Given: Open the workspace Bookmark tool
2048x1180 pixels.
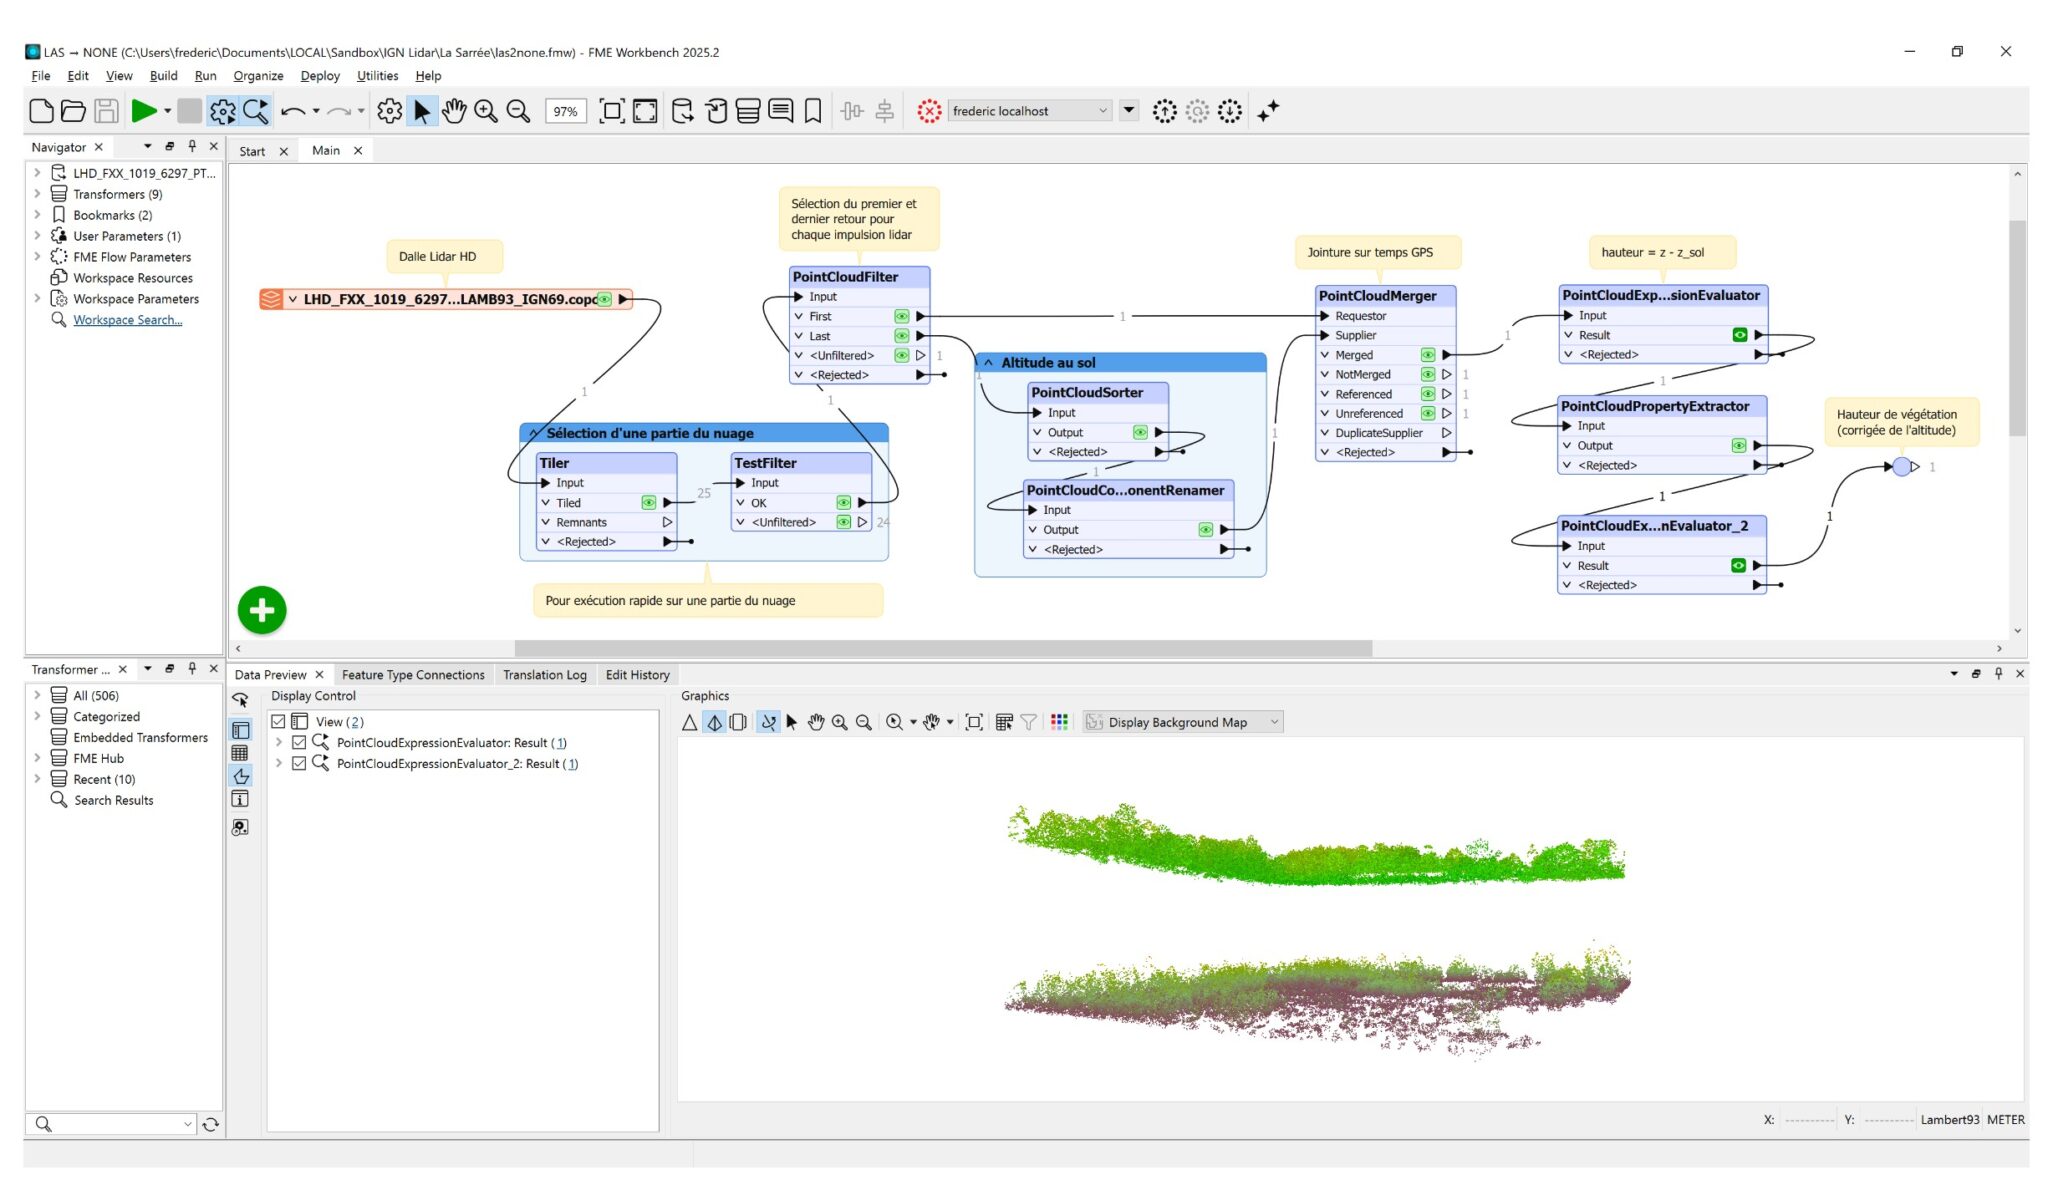Looking at the screenshot, I should pyautogui.click(x=813, y=112).
